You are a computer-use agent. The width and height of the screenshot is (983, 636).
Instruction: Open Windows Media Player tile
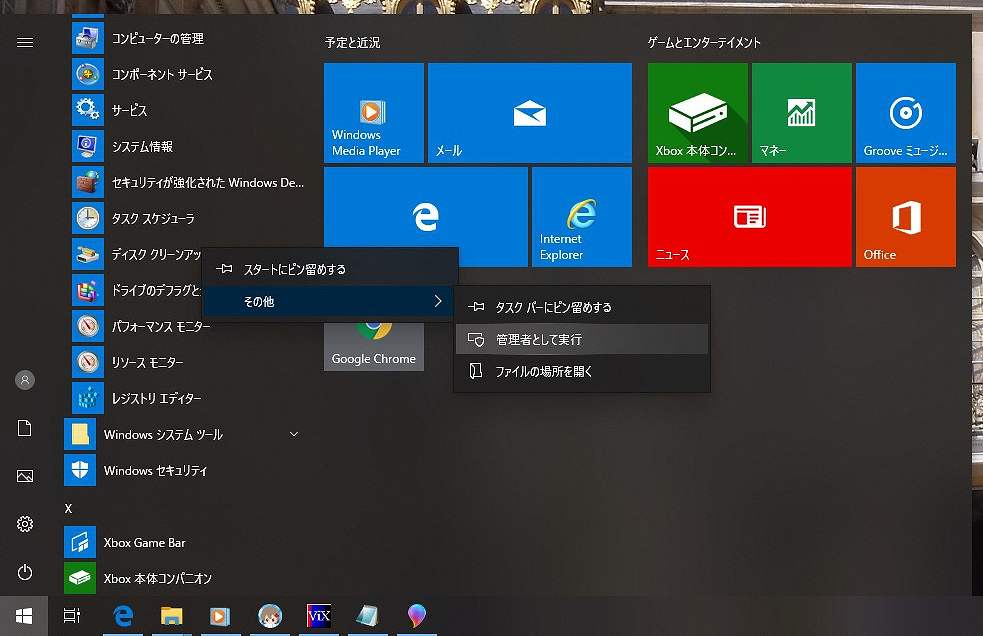tap(374, 113)
